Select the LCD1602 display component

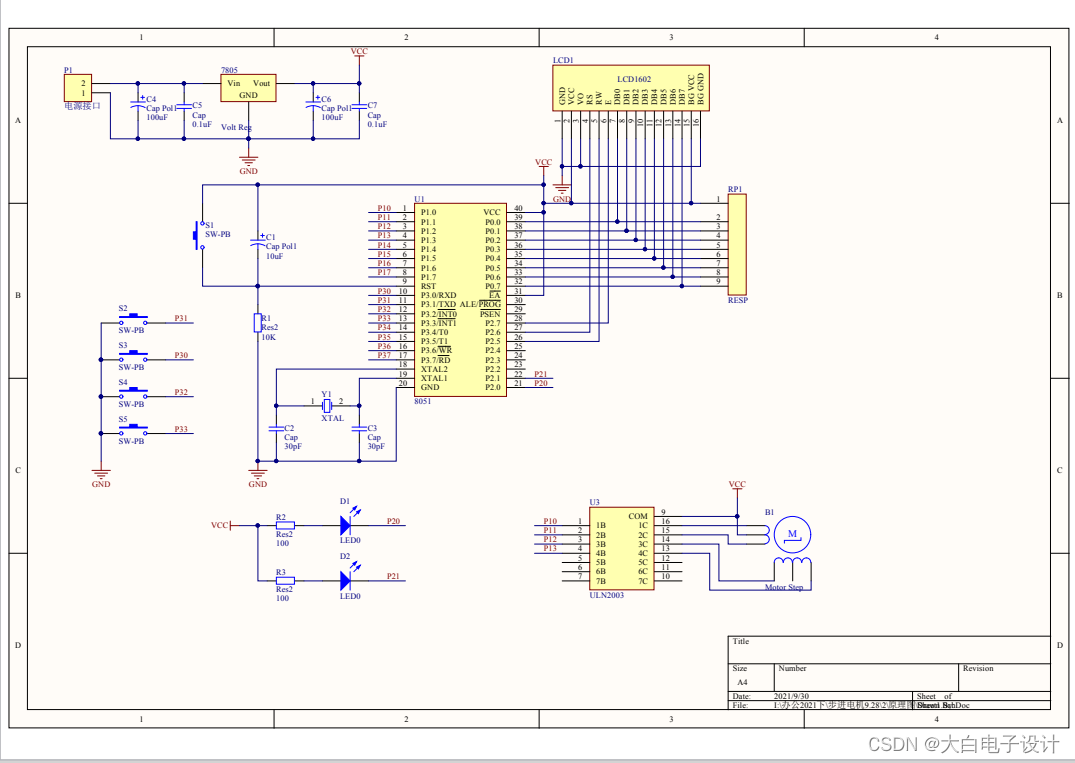[631, 88]
